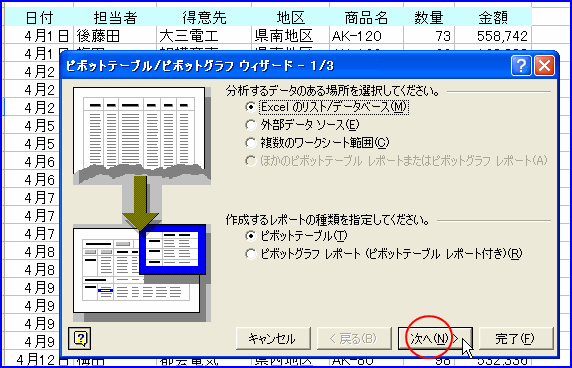Viewport: 572px width, 368px height.
Task: Click cell containing 県南地区 in first row
Action: point(290,36)
